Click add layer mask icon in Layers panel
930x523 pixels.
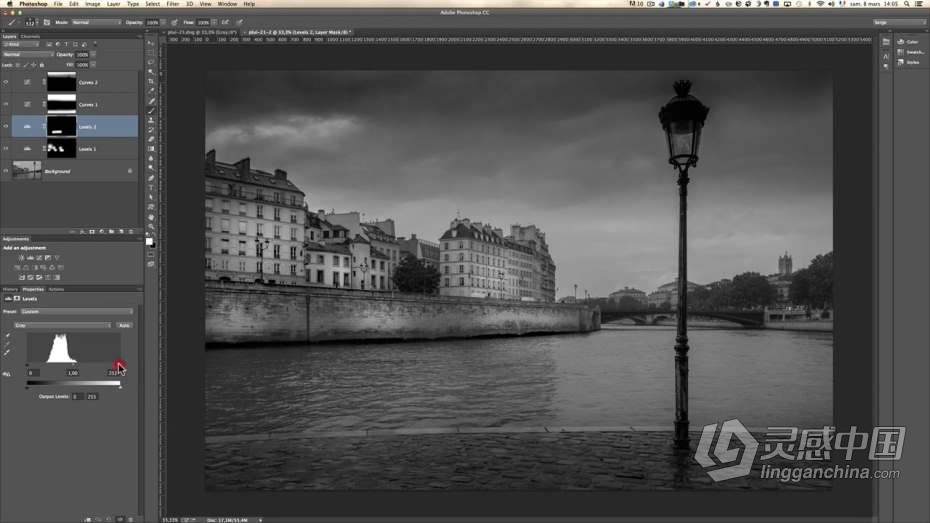pos(92,231)
